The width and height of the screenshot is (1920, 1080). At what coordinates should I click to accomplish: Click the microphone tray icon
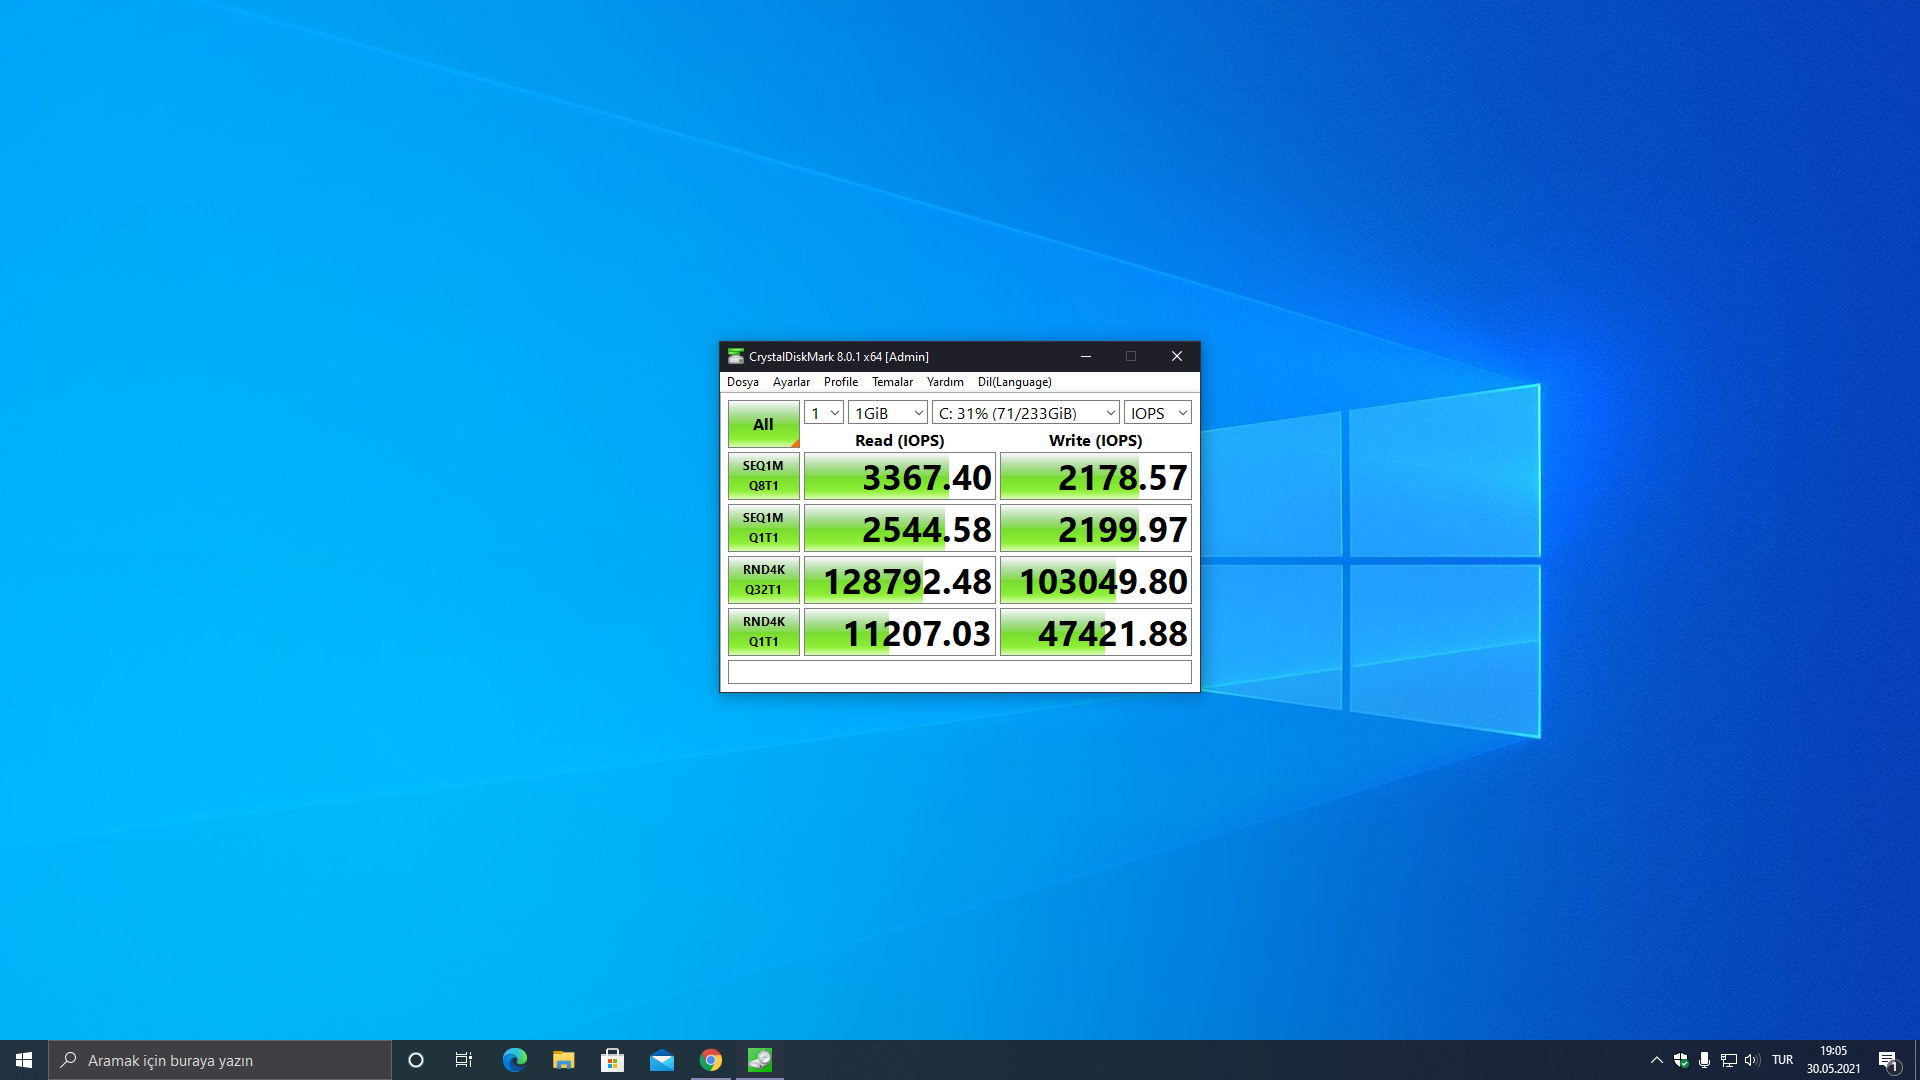(x=1705, y=1060)
